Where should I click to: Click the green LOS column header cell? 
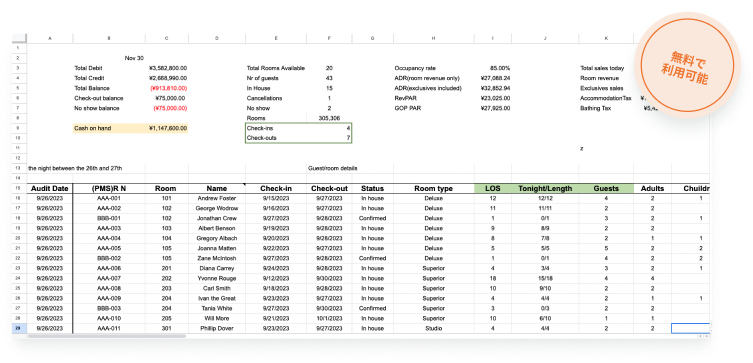[x=493, y=189]
